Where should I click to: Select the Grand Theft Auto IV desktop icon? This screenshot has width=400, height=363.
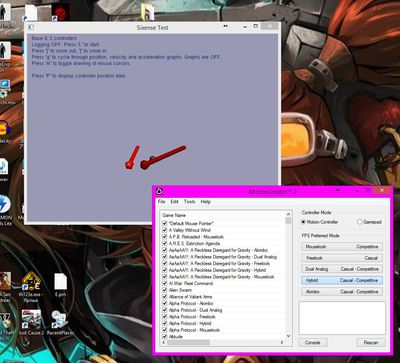click(6, 325)
